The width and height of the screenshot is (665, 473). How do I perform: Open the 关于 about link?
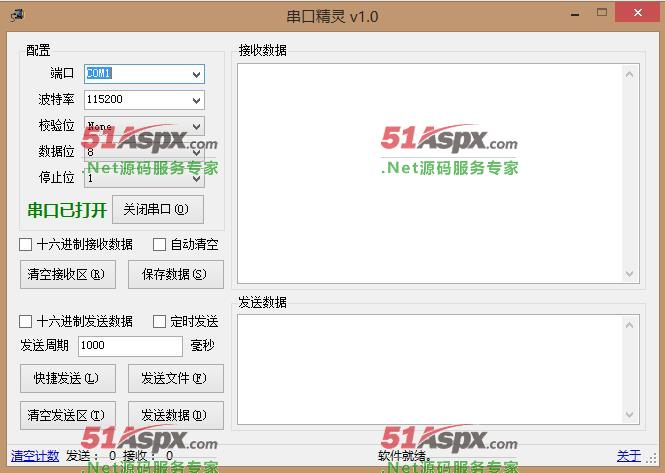[x=629, y=456]
